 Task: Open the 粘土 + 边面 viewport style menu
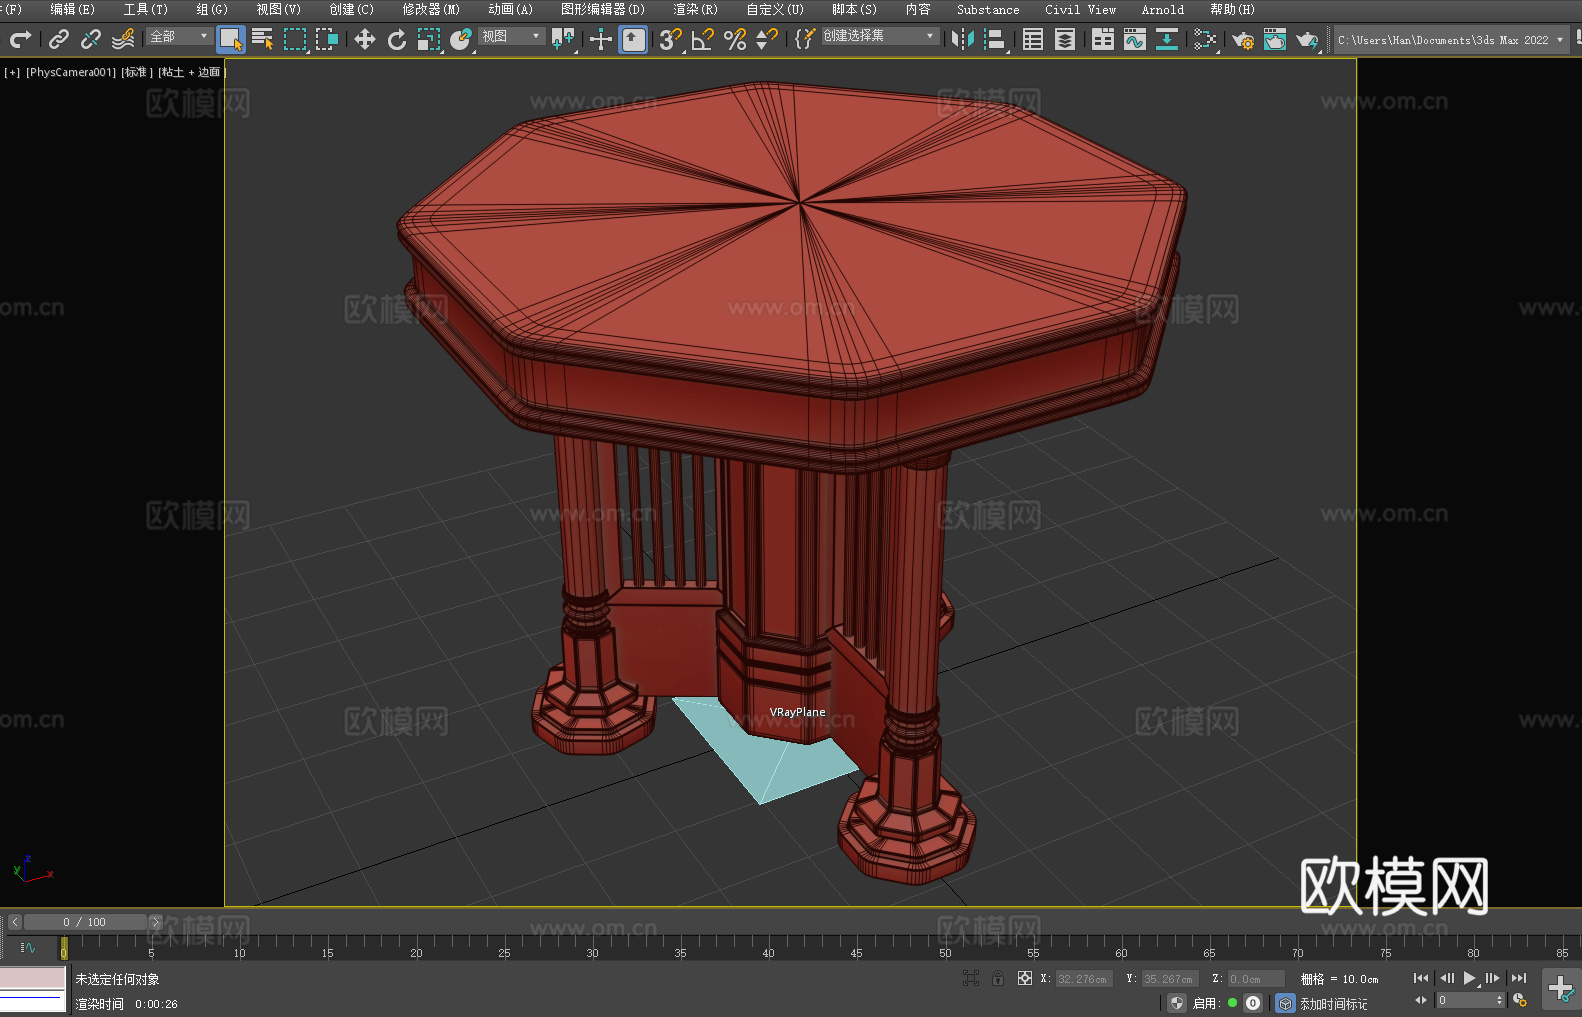191,72
